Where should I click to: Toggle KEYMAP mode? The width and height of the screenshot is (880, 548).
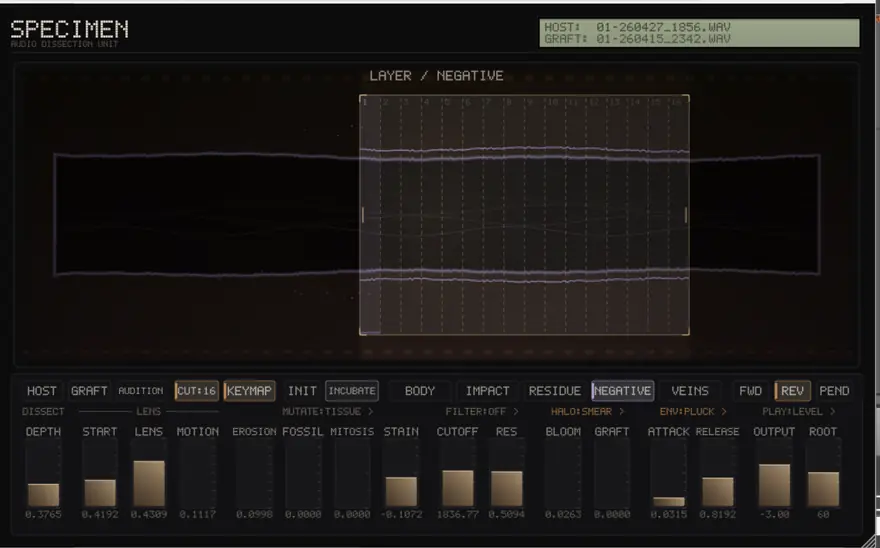coord(249,391)
